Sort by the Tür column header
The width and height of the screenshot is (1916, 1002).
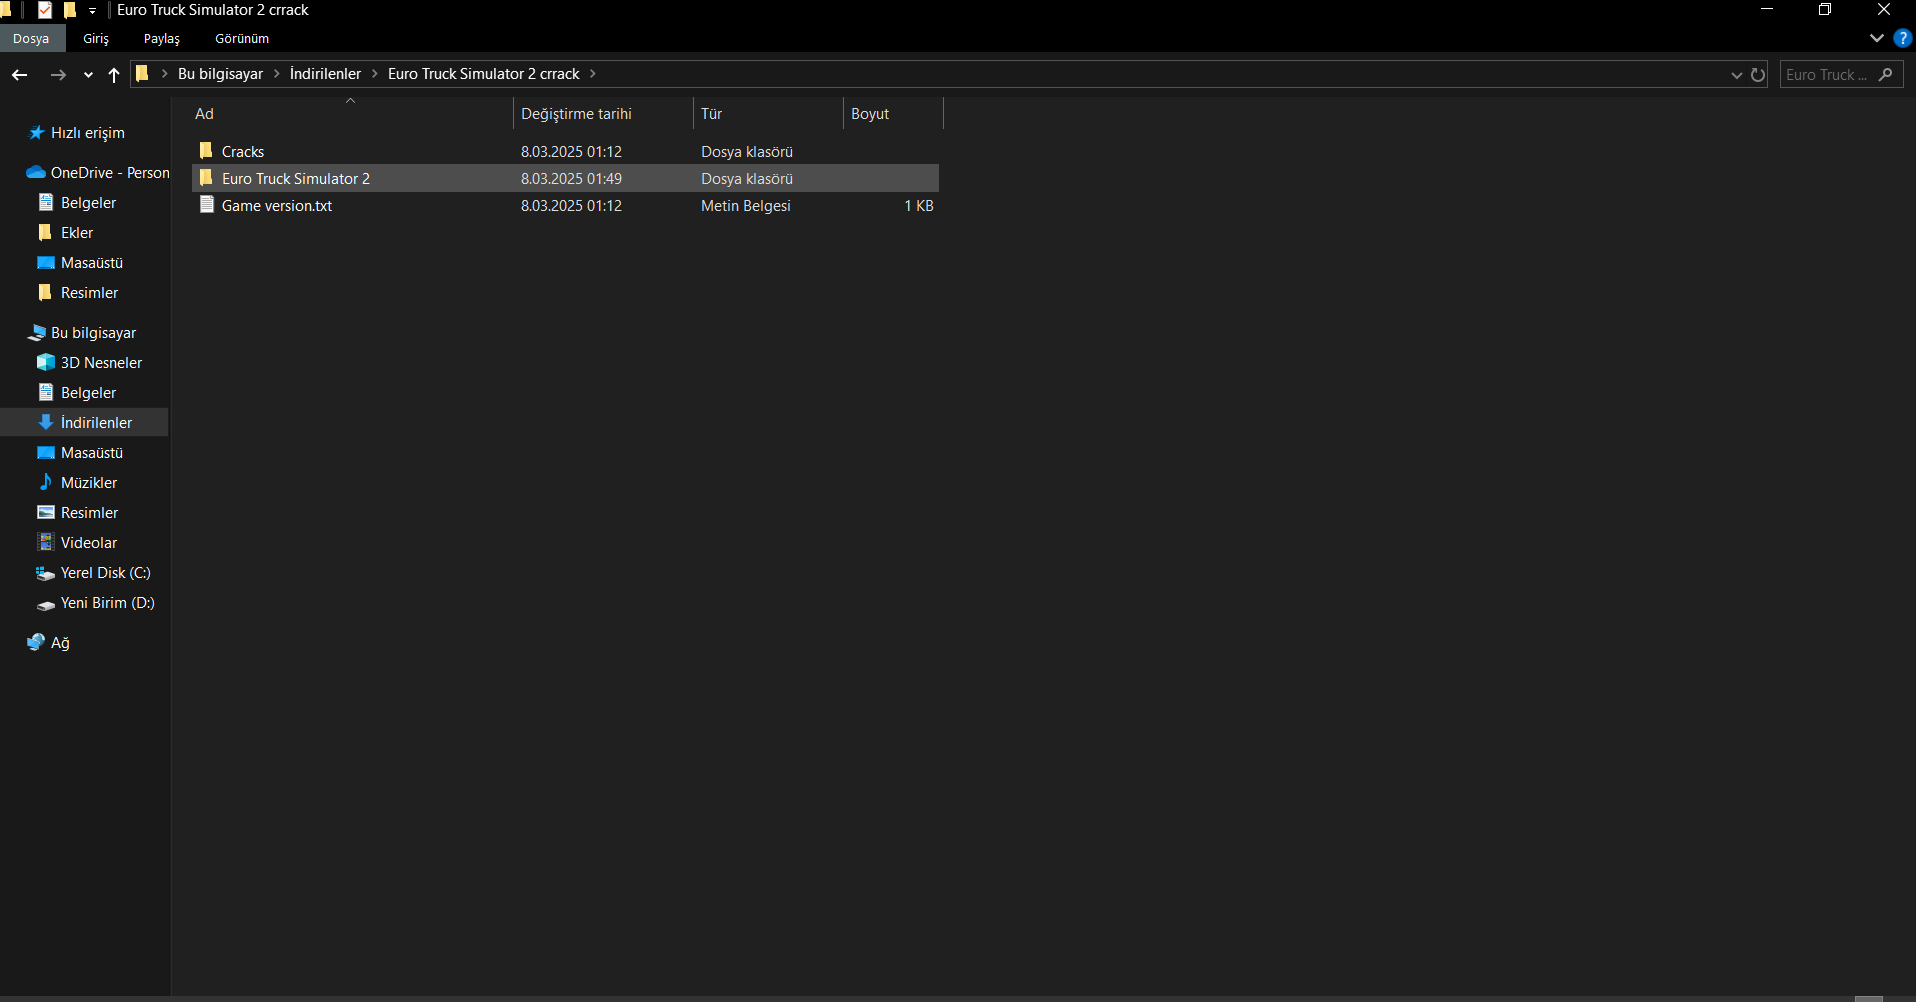tap(768, 114)
